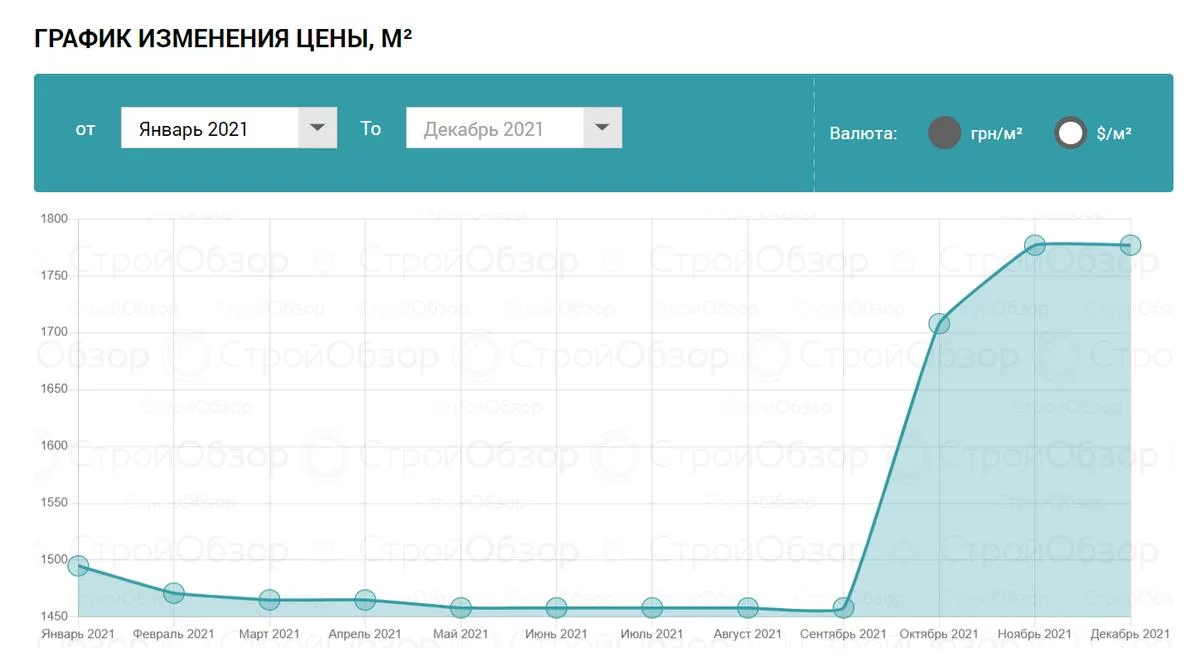Click the Февраль 2021 data point

point(174,593)
